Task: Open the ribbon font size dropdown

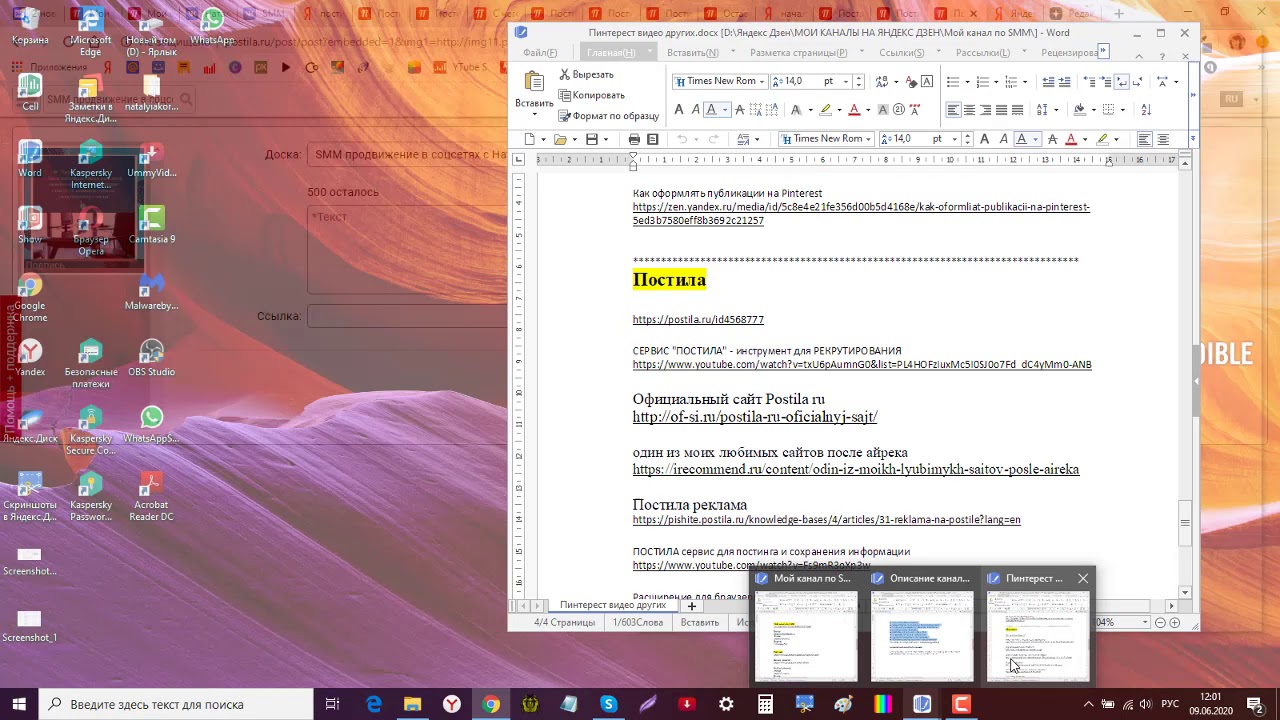Action: (846, 81)
